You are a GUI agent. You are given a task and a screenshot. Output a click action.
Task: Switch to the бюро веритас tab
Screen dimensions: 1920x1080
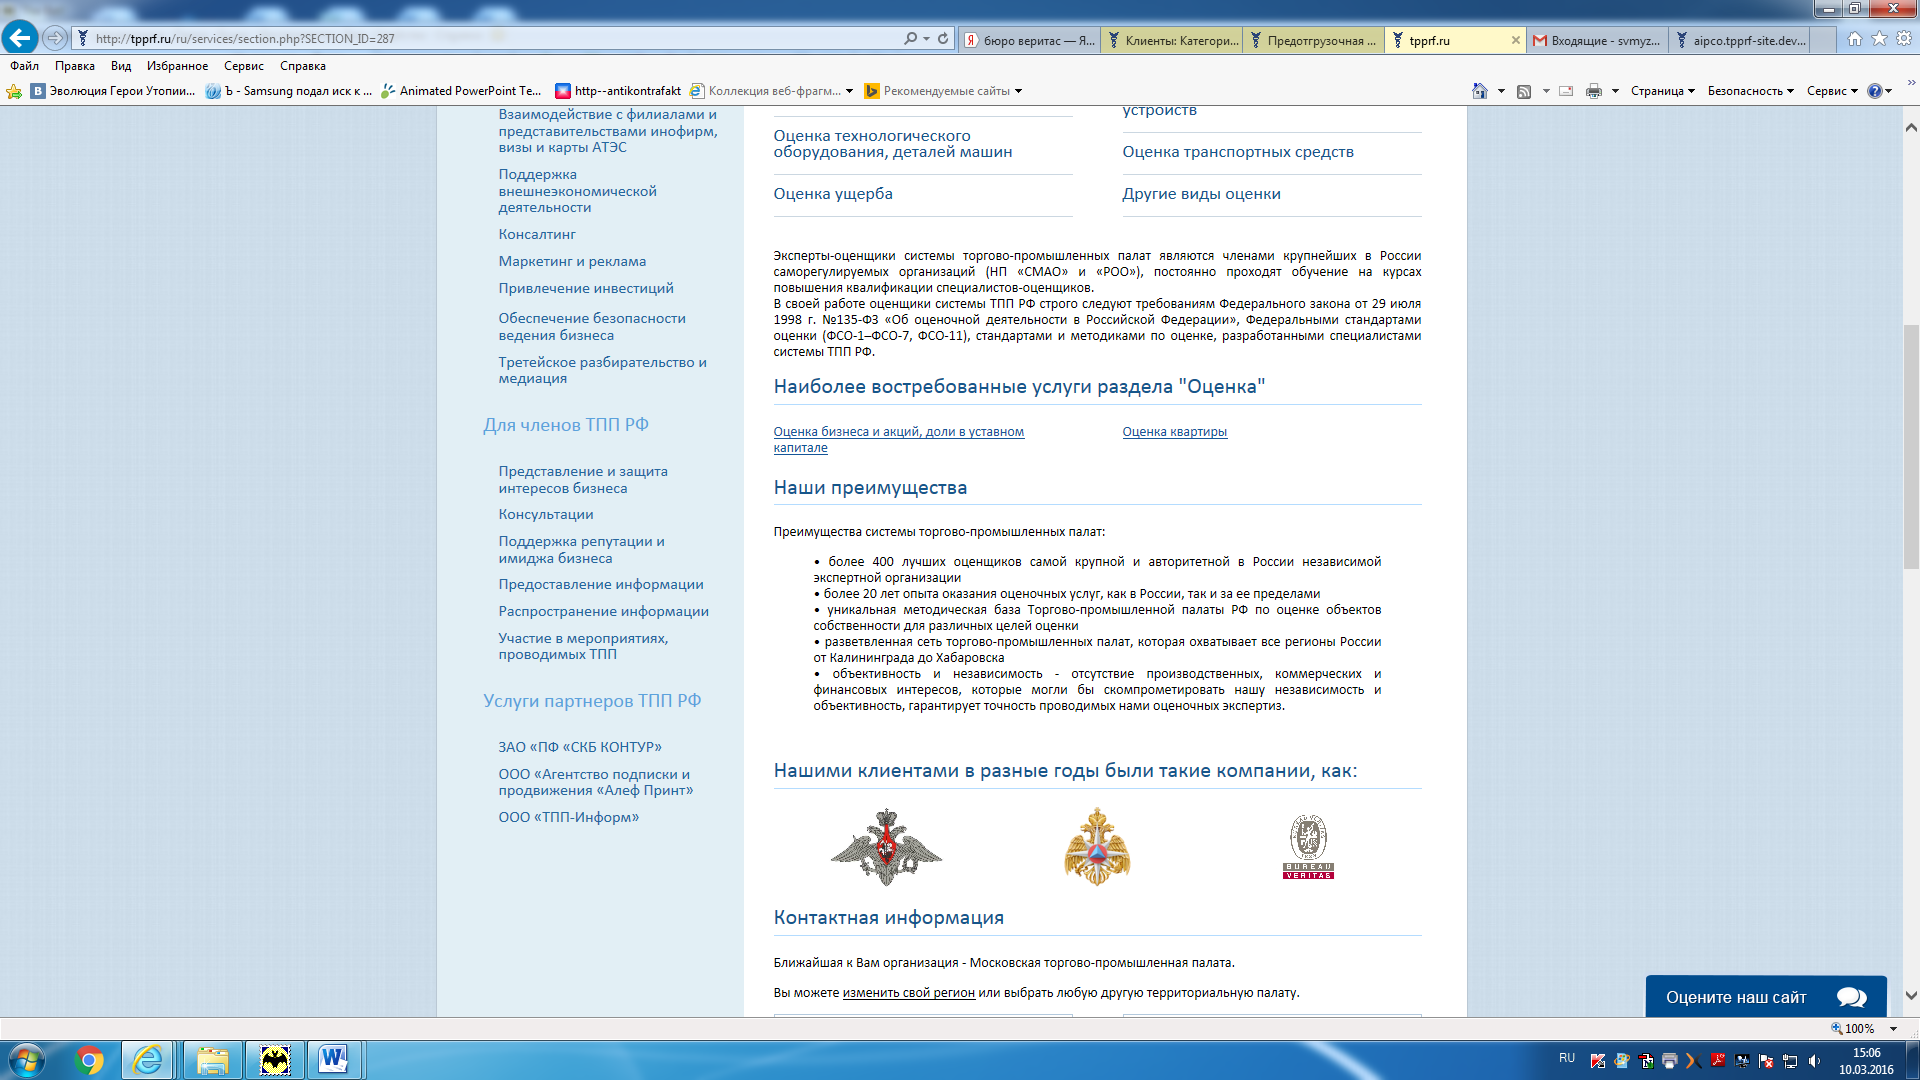[1029, 40]
